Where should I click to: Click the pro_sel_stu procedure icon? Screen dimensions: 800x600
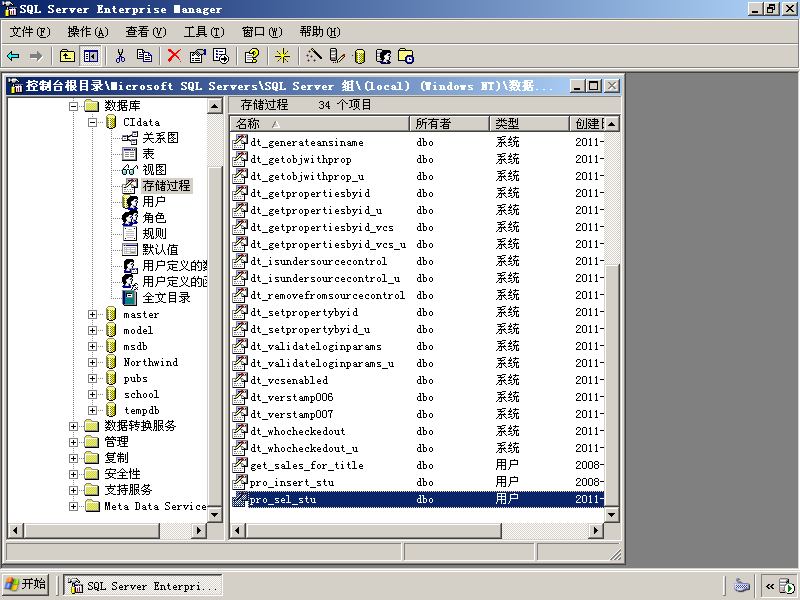click(x=240, y=499)
